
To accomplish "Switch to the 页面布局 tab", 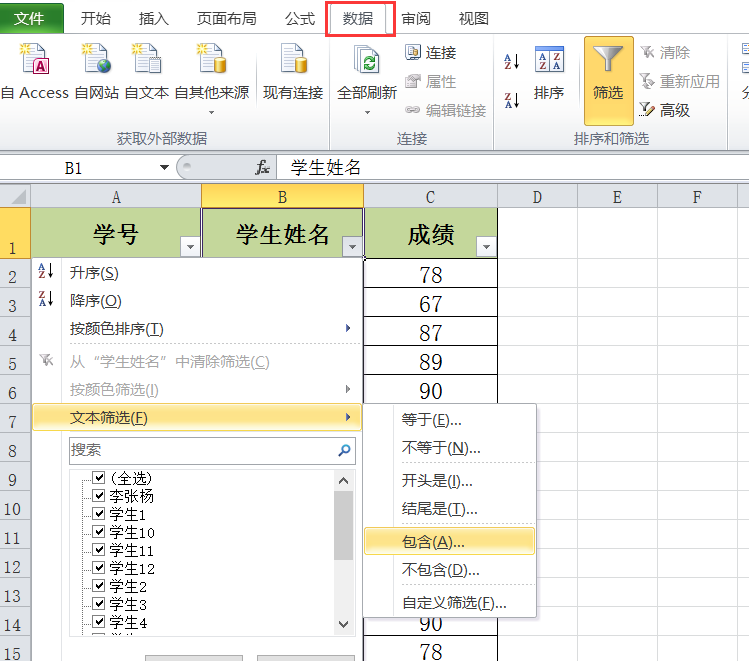I will pos(227,19).
